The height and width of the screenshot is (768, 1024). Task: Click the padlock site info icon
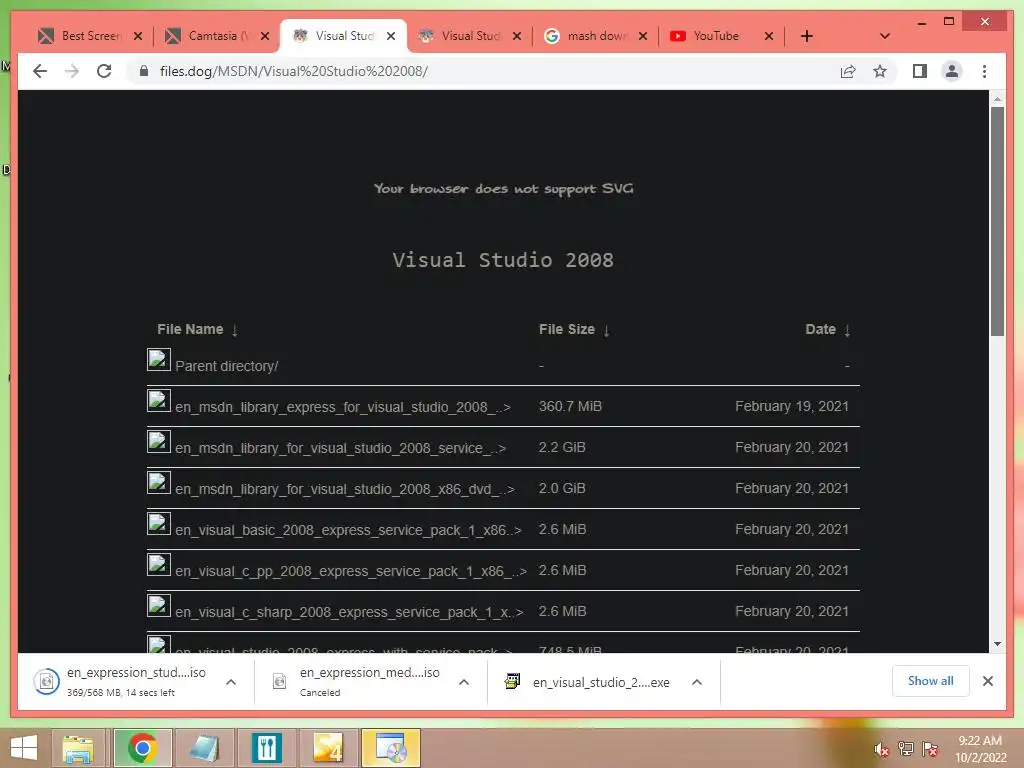pos(144,71)
